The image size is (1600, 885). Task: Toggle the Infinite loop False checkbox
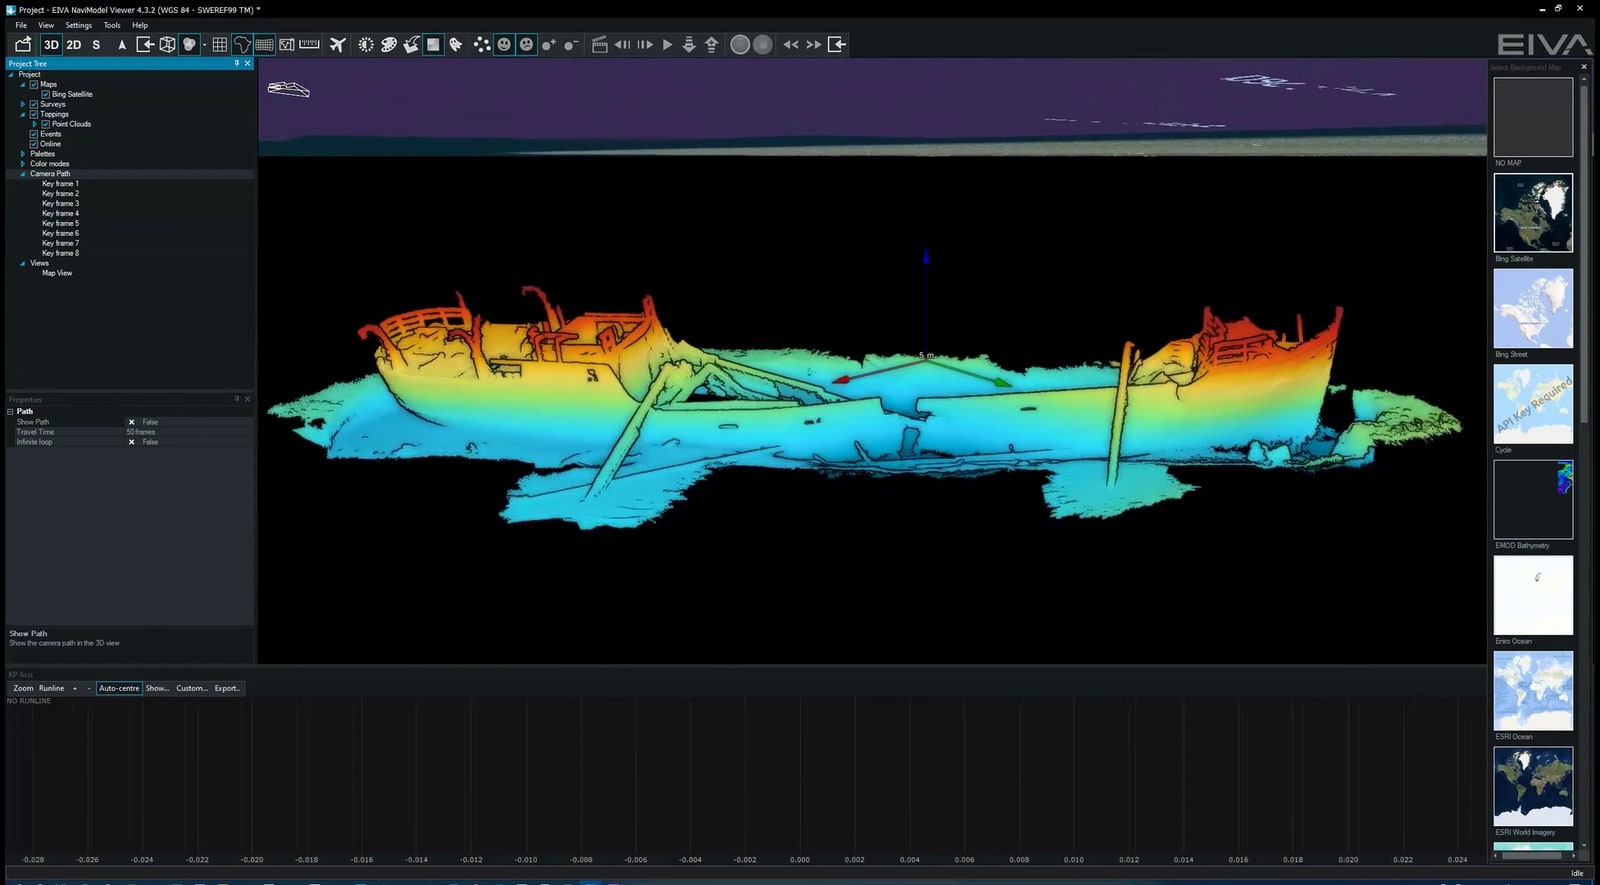pyautogui.click(x=131, y=442)
